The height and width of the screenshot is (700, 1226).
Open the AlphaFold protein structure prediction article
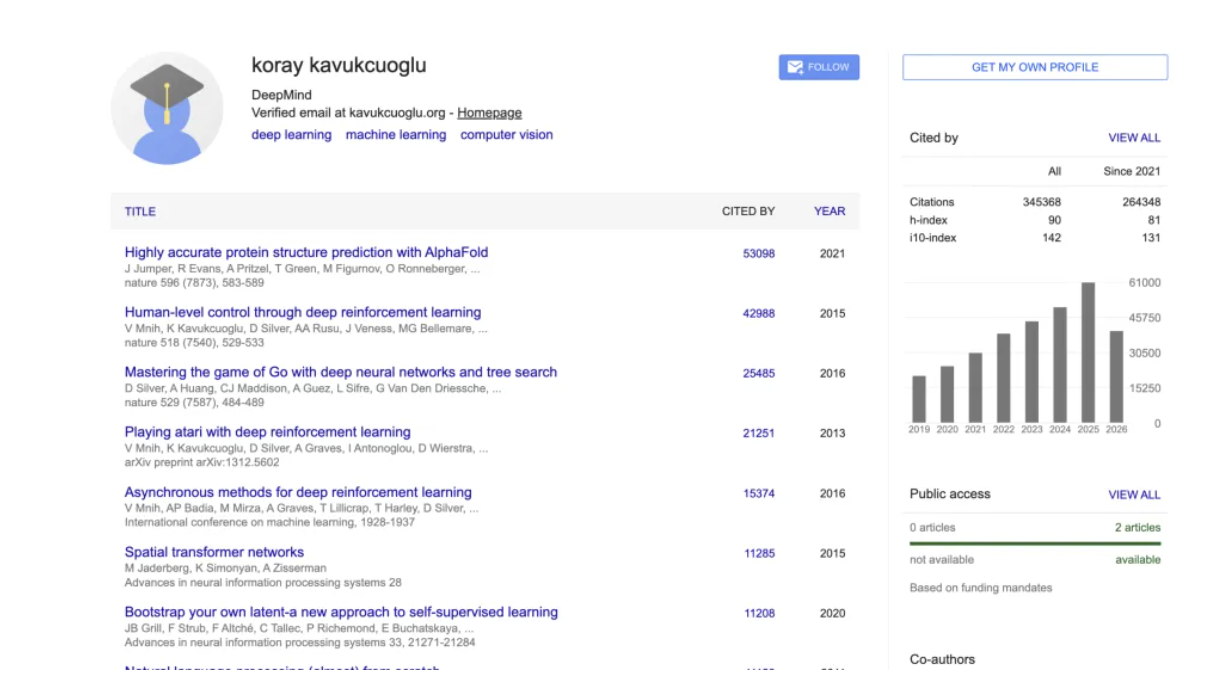tap(306, 252)
